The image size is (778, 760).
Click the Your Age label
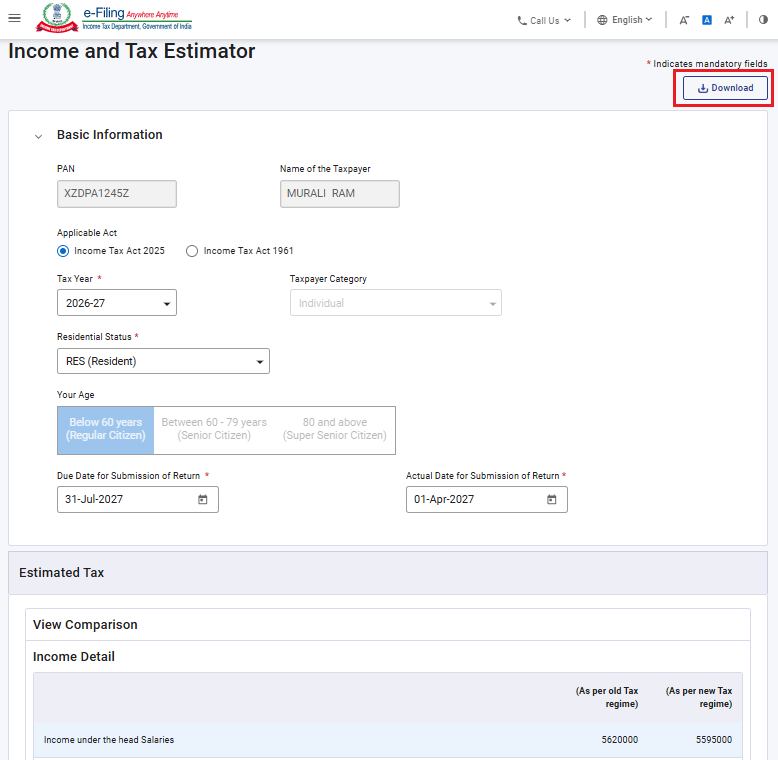click(x=75, y=395)
